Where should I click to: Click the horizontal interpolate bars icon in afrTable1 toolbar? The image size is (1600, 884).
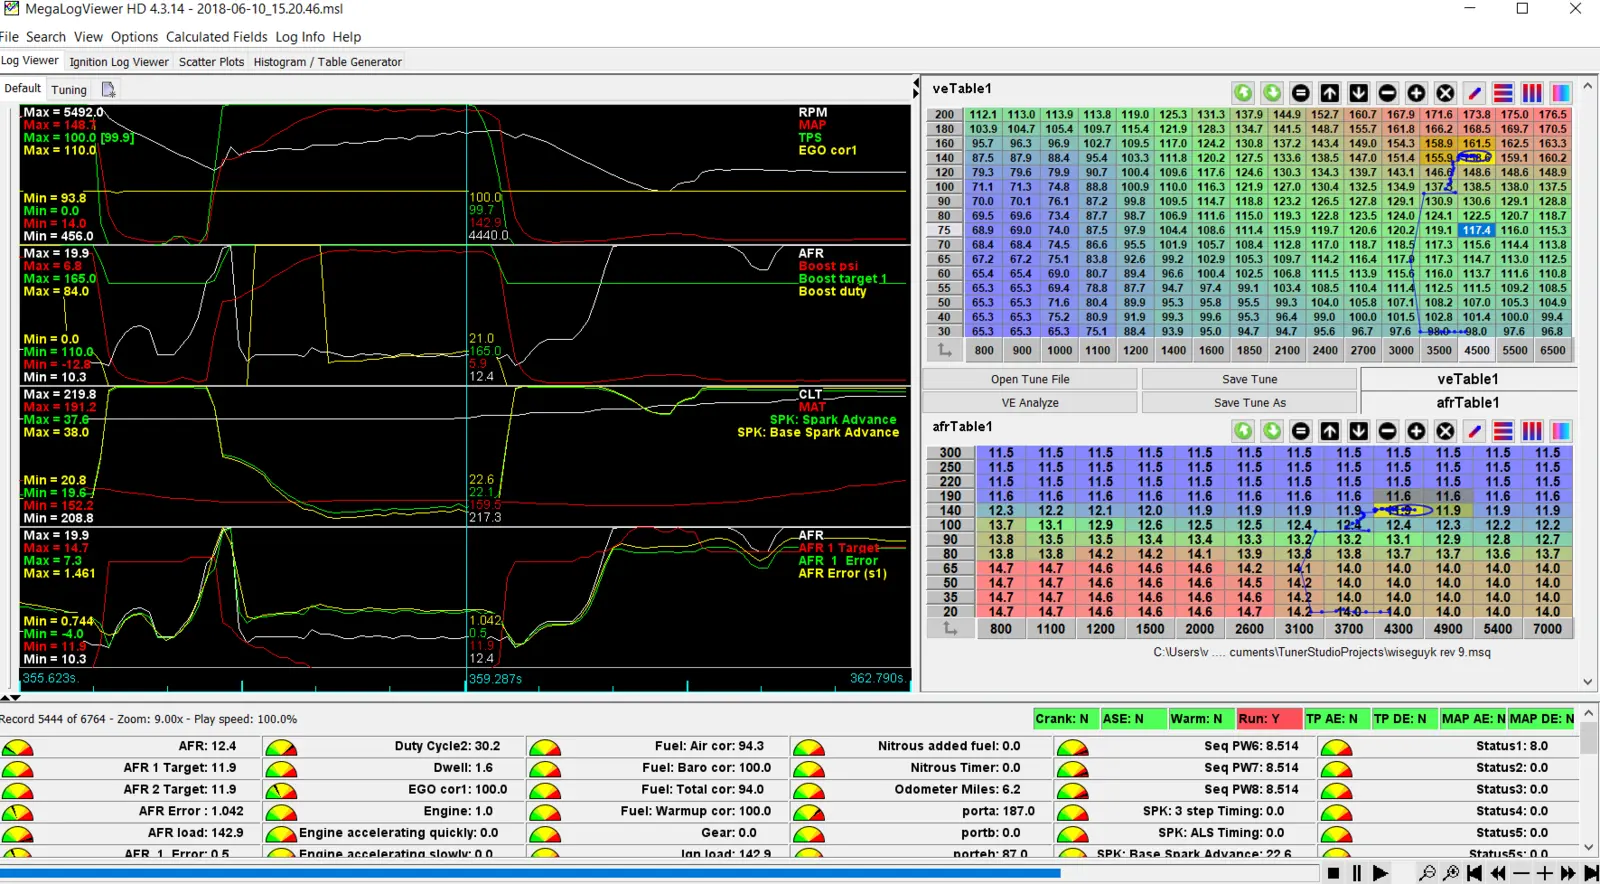click(1503, 431)
